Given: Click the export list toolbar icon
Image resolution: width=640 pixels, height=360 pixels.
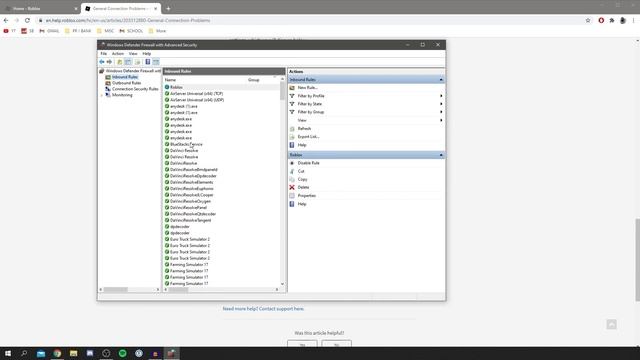Looking at the screenshot, I should tap(138, 62).
